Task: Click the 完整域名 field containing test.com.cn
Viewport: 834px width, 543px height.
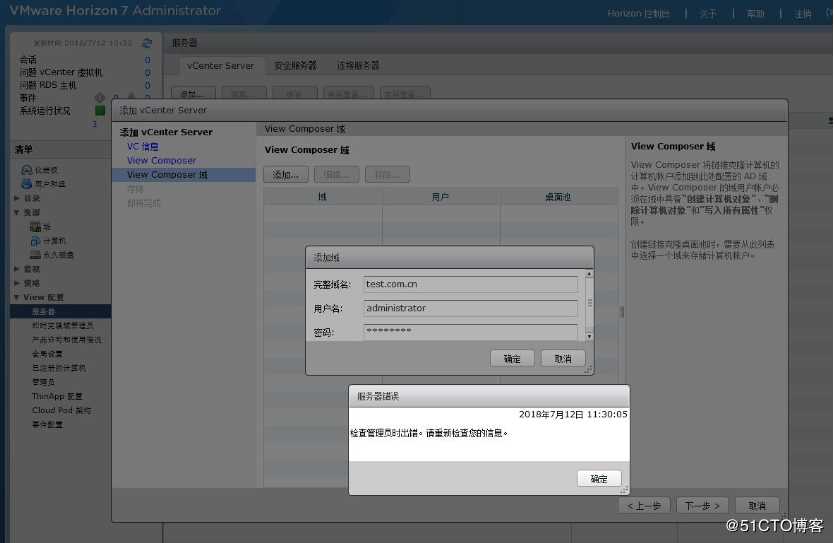Action: point(471,284)
